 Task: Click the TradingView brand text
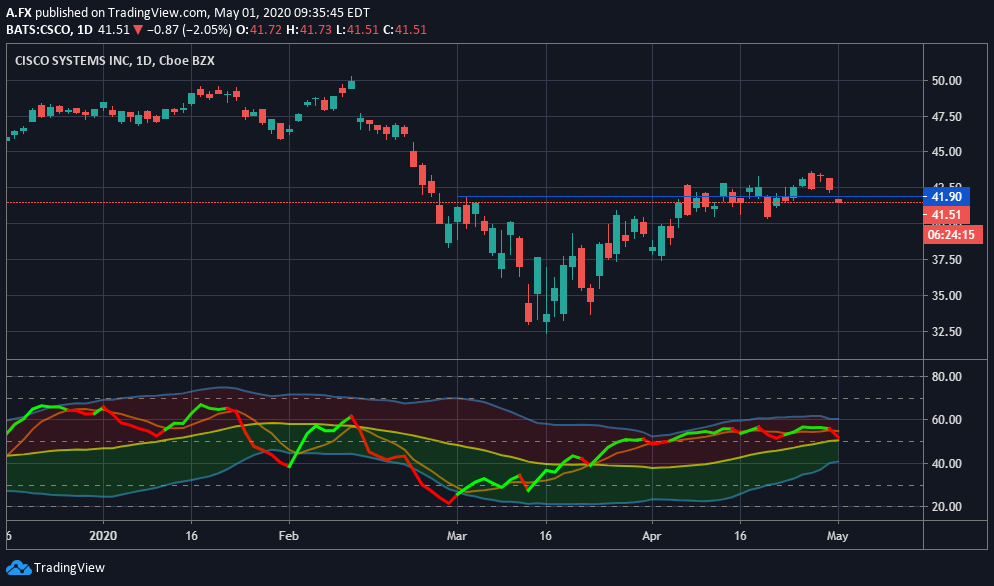pos(69,568)
